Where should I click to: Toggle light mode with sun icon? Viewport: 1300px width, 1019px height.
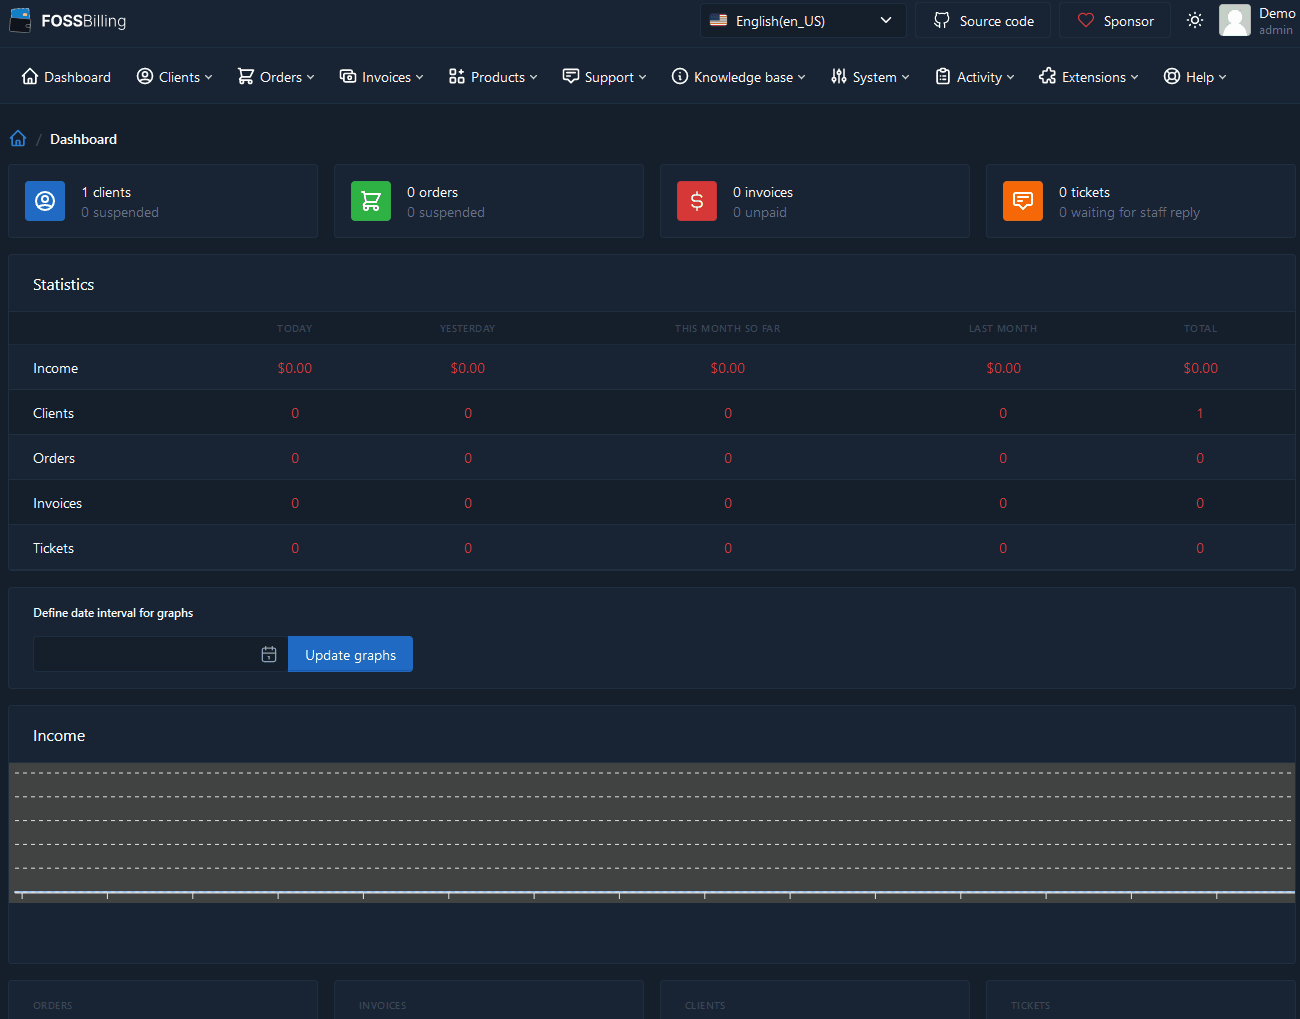pyautogui.click(x=1195, y=21)
